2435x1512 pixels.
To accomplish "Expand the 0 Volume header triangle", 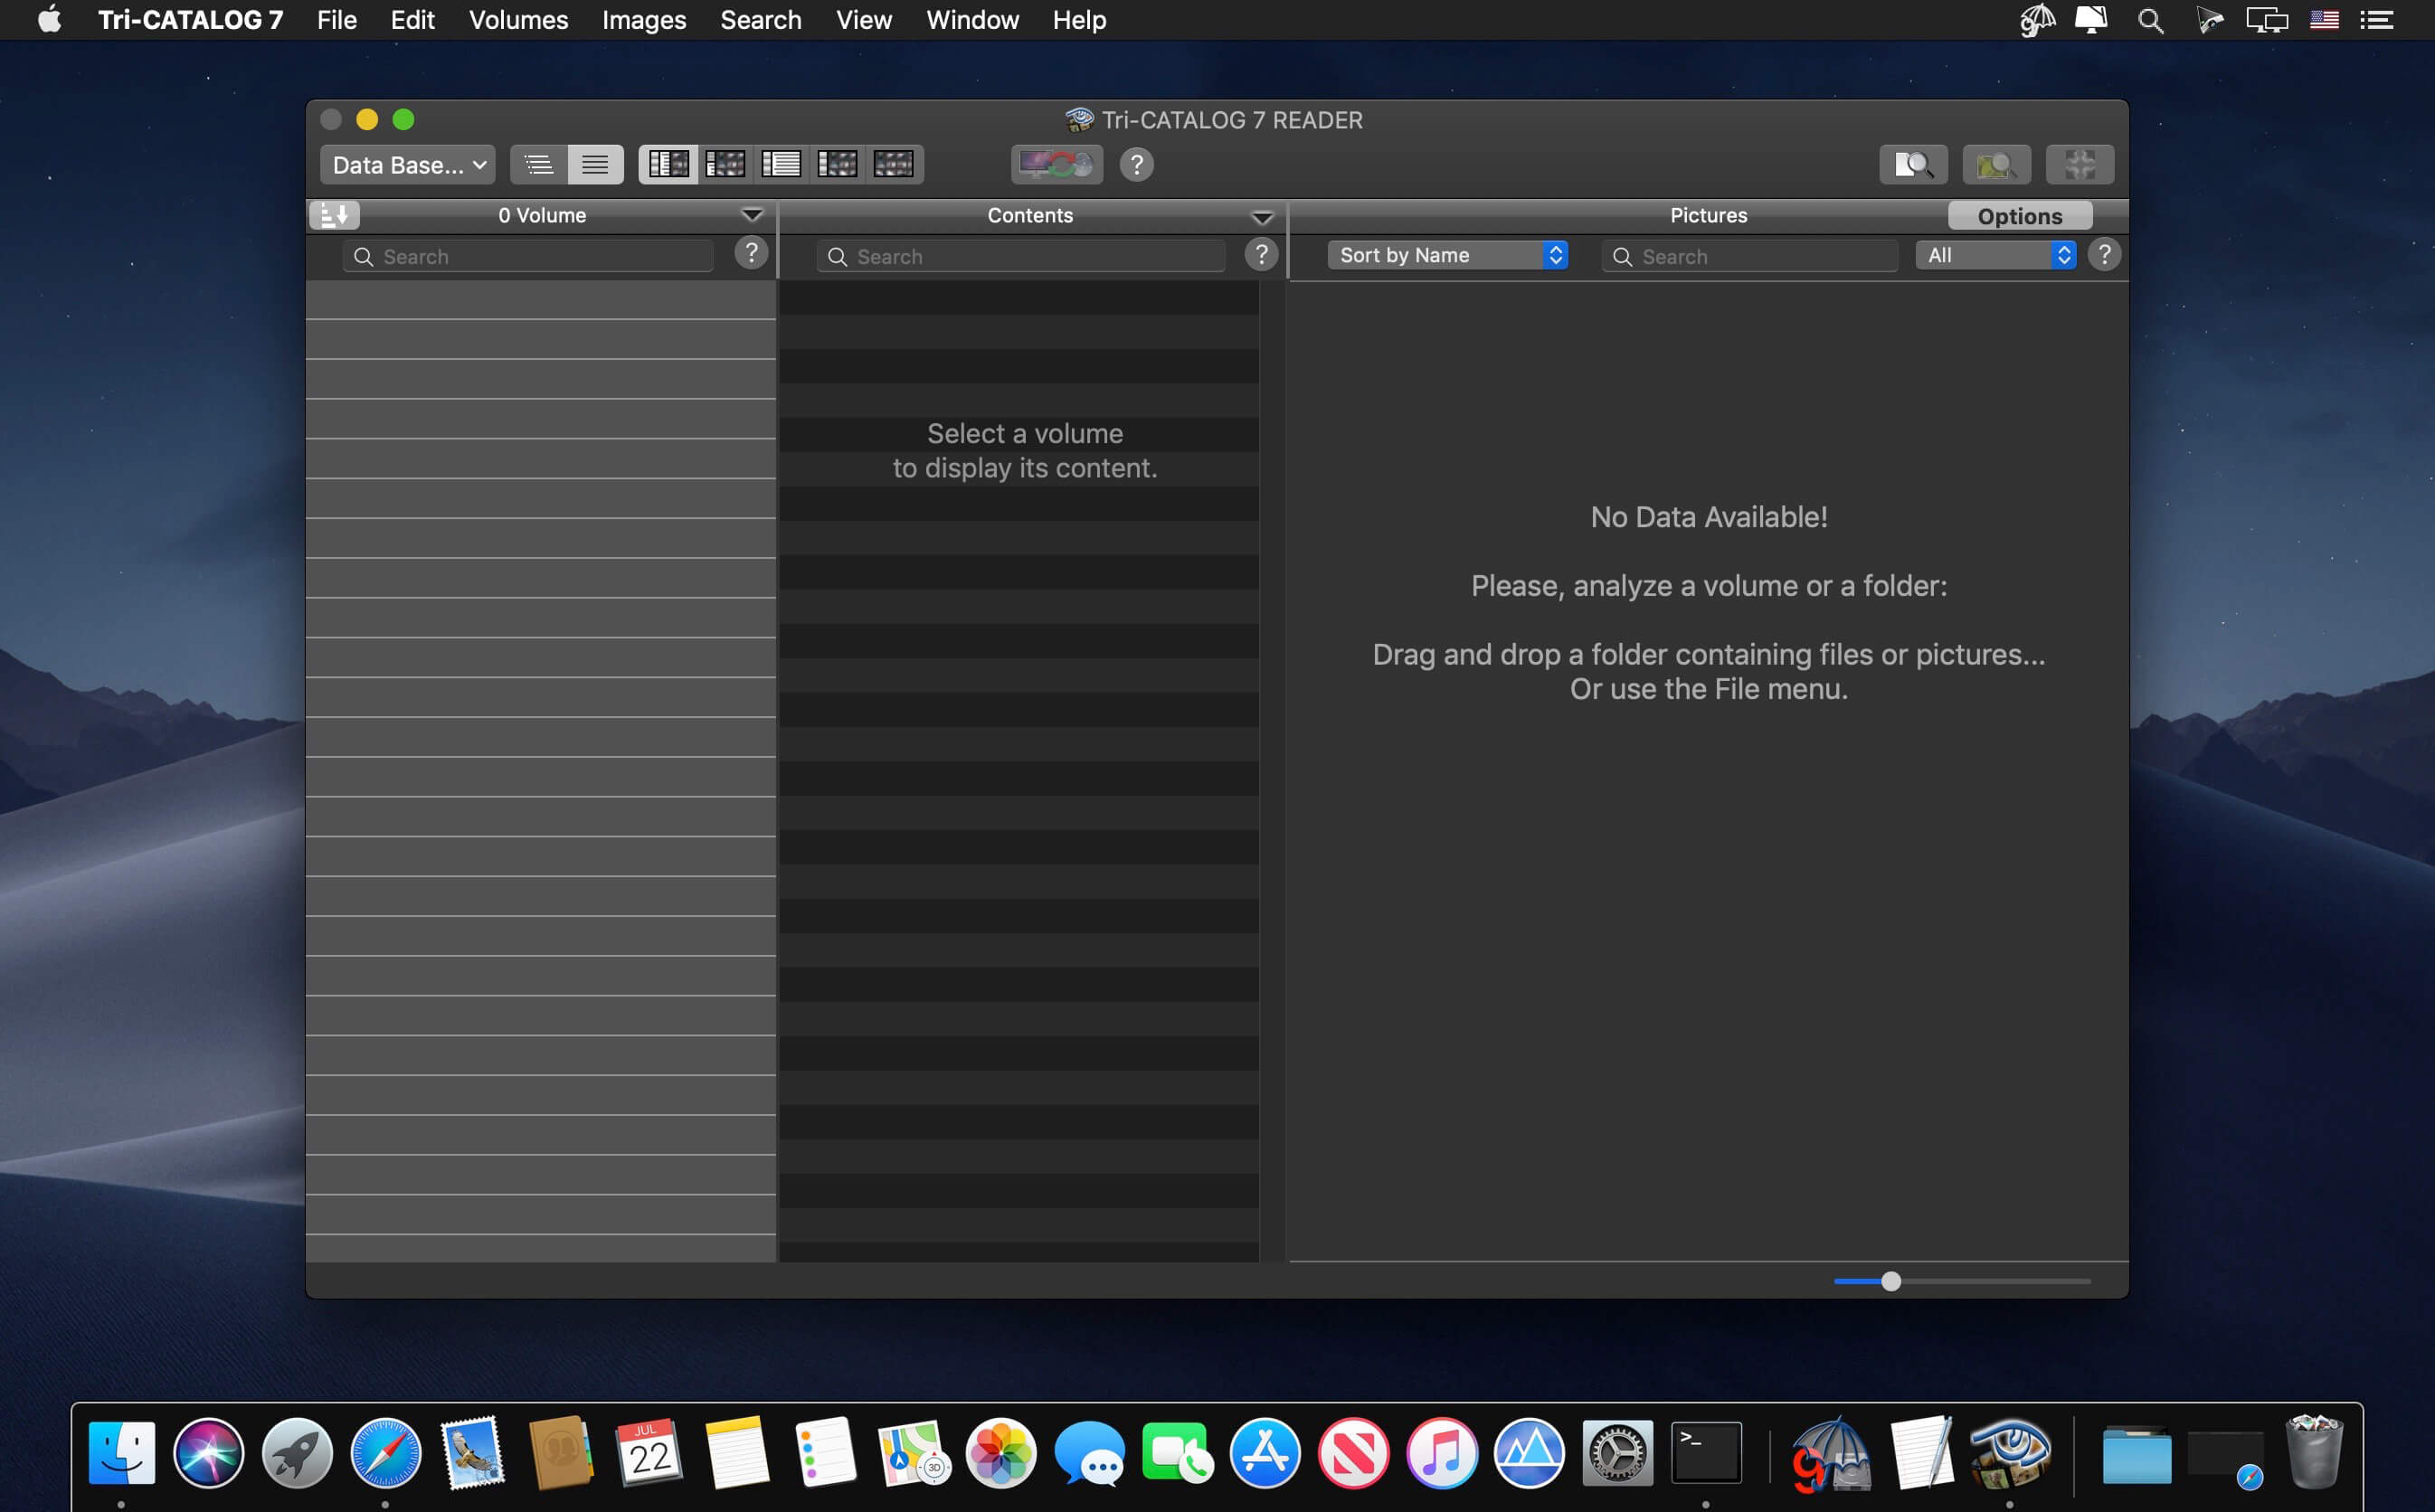I will pyautogui.click(x=752, y=215).
